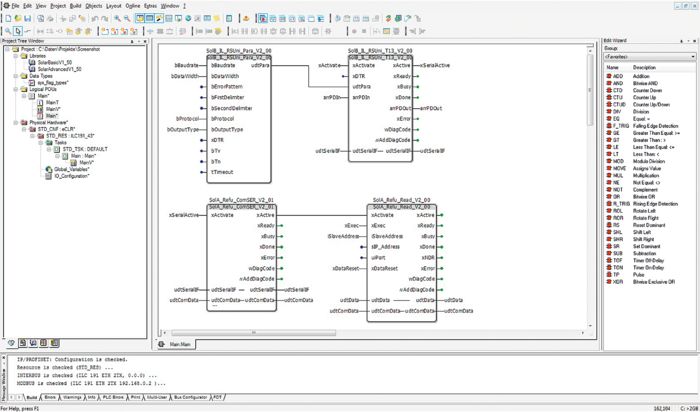Select the xSerialActive variable on SolA_Refu_ComSER input

pyautogui.click(x=183, y=215)
